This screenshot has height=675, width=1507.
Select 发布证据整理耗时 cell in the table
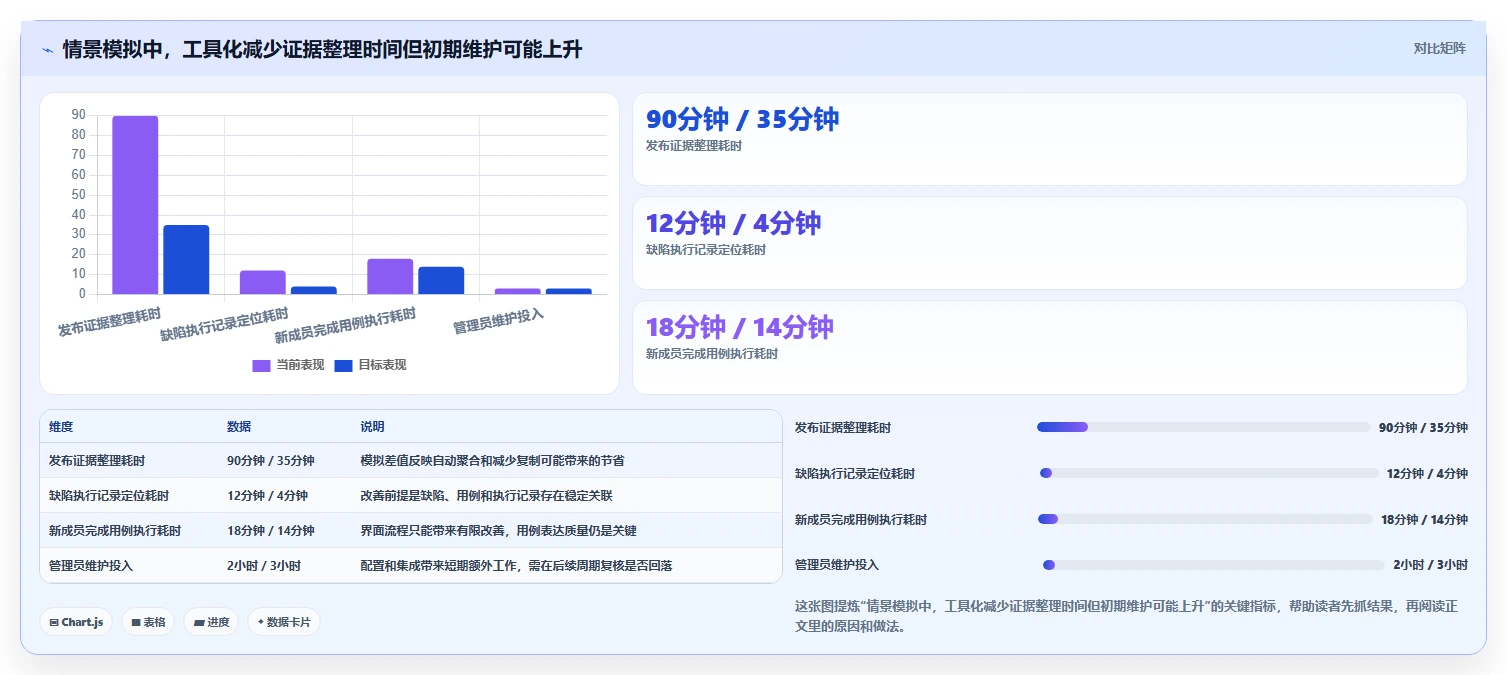(97, 461)
